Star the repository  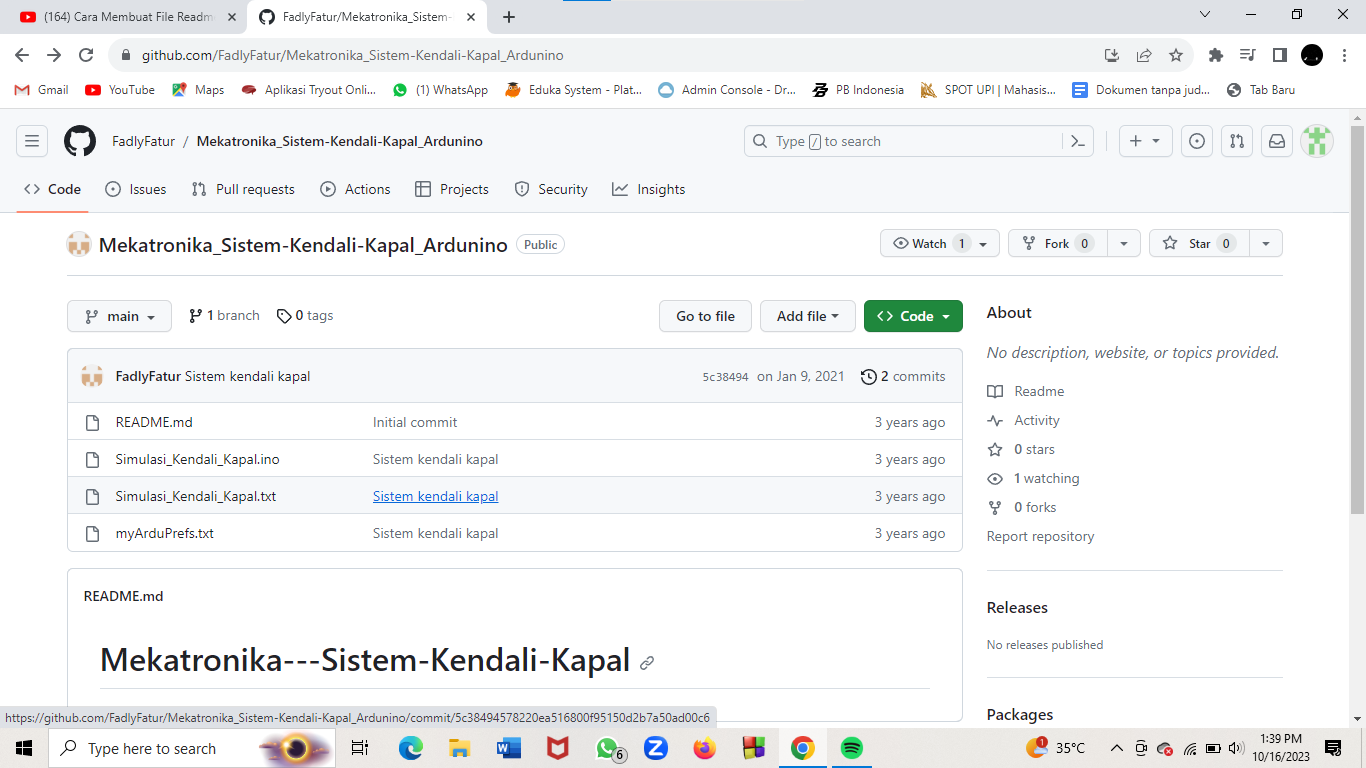point(1198,242)
